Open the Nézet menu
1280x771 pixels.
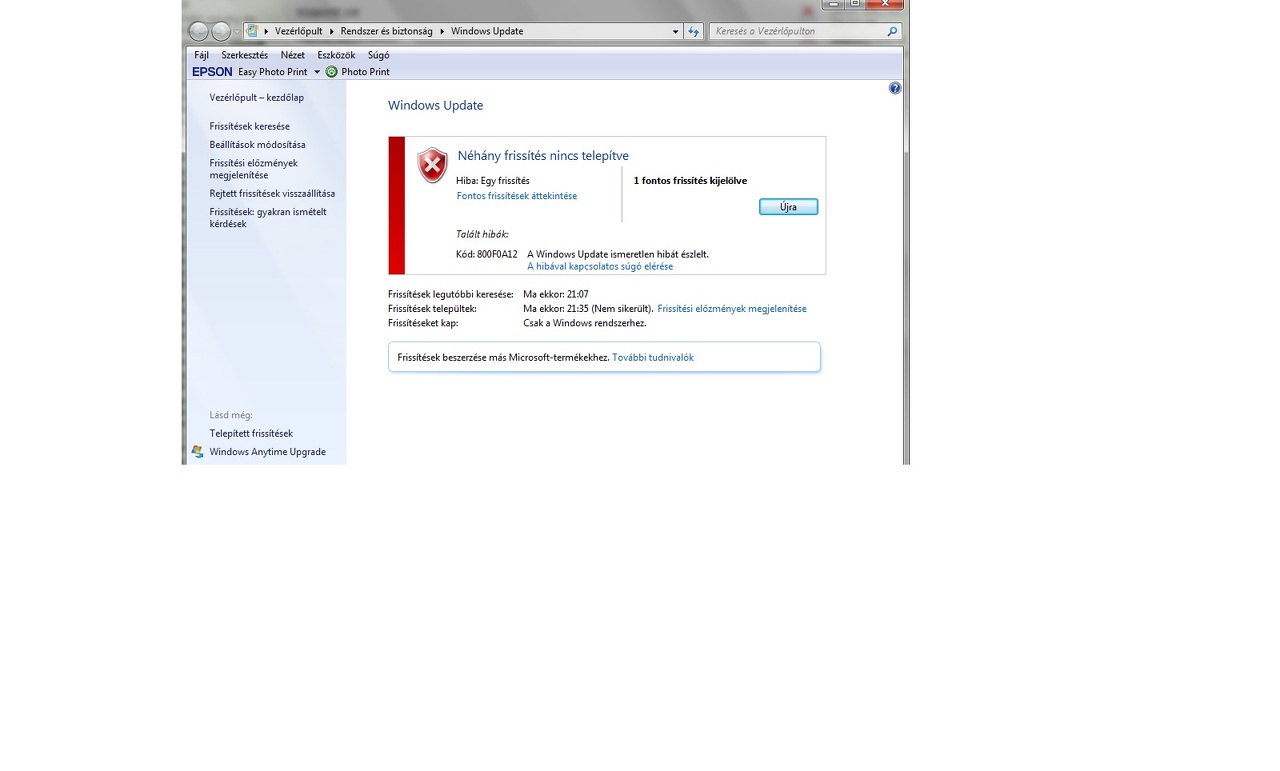(x=293, y=55)
